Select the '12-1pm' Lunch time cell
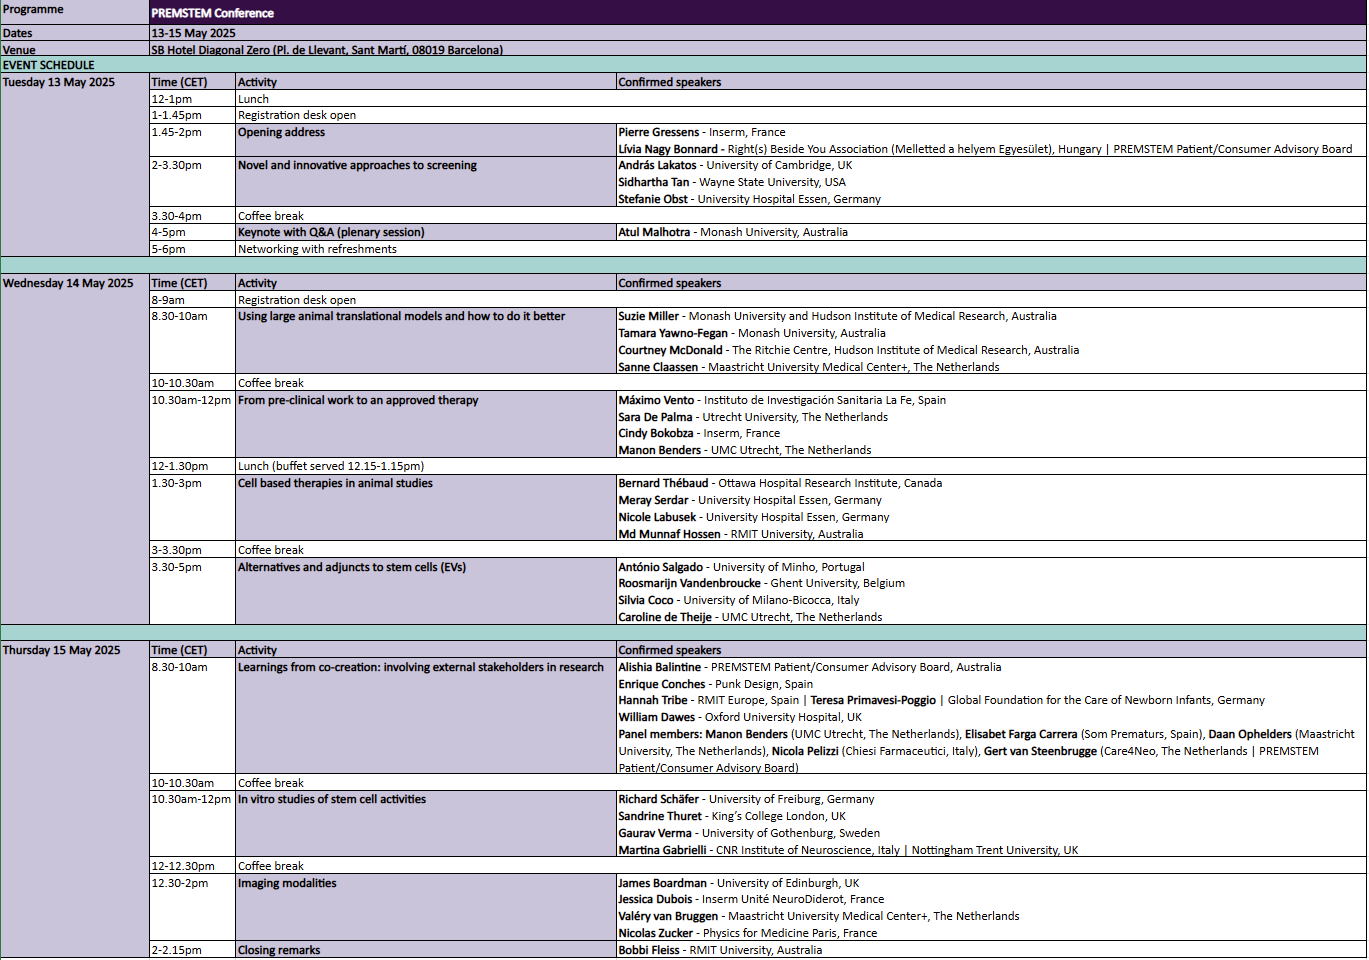Image resolution: width=1369 pixels, height=960 pixels. pos(192,99)
